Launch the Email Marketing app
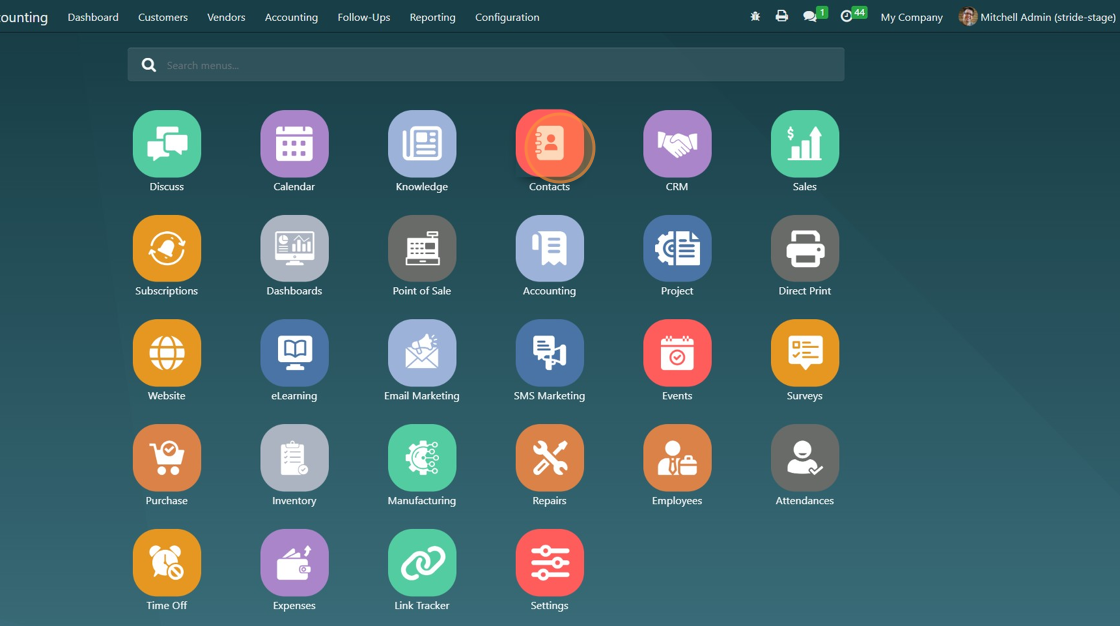This screenshot has width=1120, height=626. click(x=421, y=353)
